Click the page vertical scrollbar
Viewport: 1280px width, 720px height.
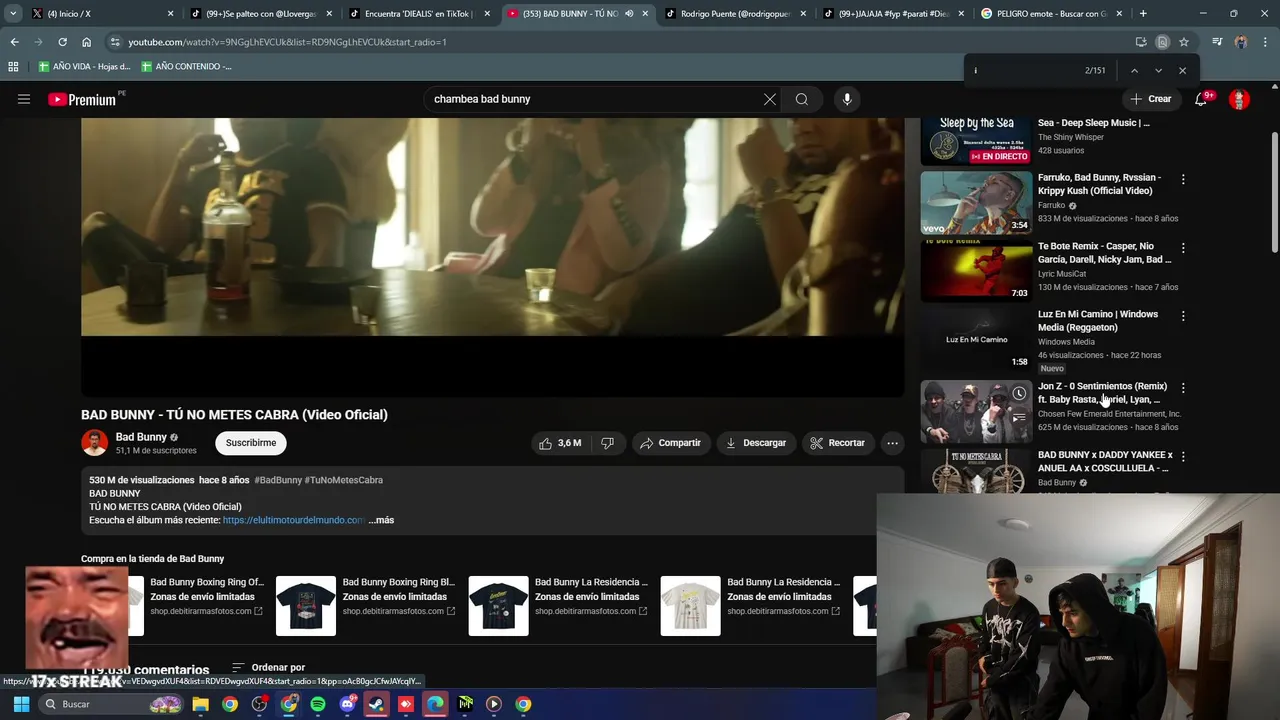click(1274, 190)
